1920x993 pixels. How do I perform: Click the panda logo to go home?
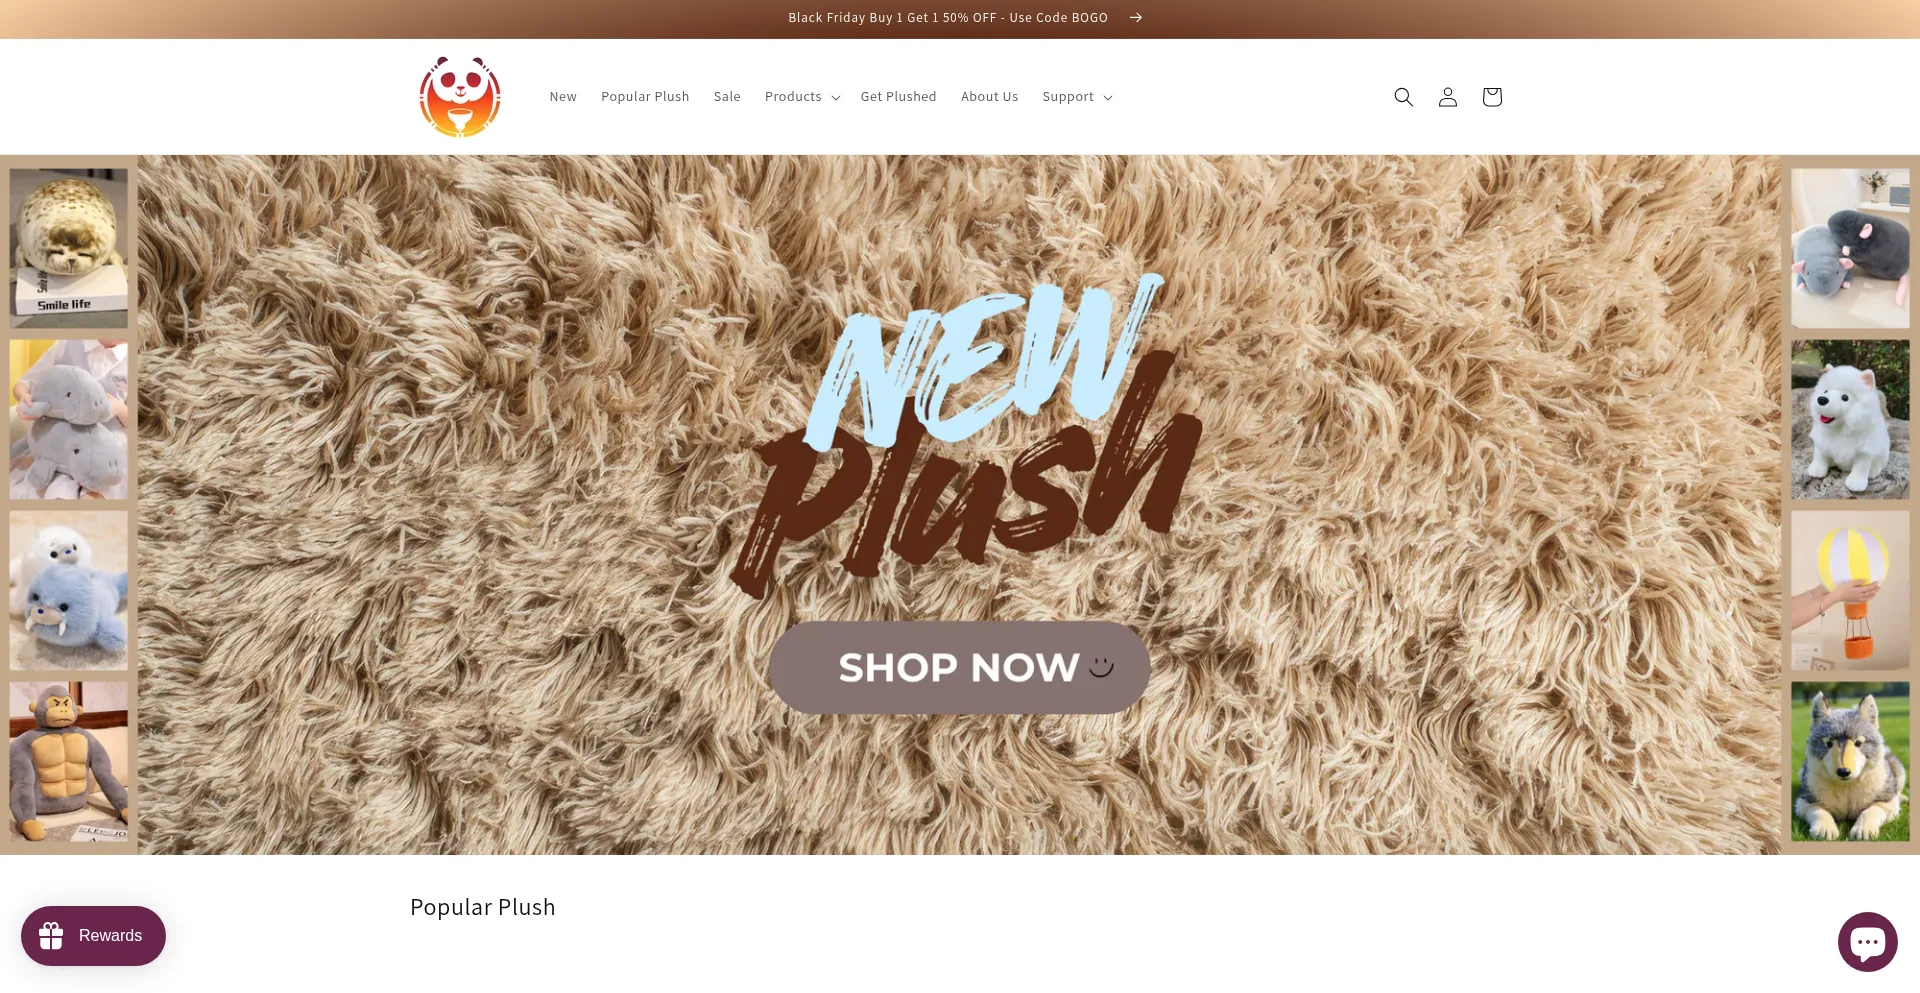tap(460, 97)
